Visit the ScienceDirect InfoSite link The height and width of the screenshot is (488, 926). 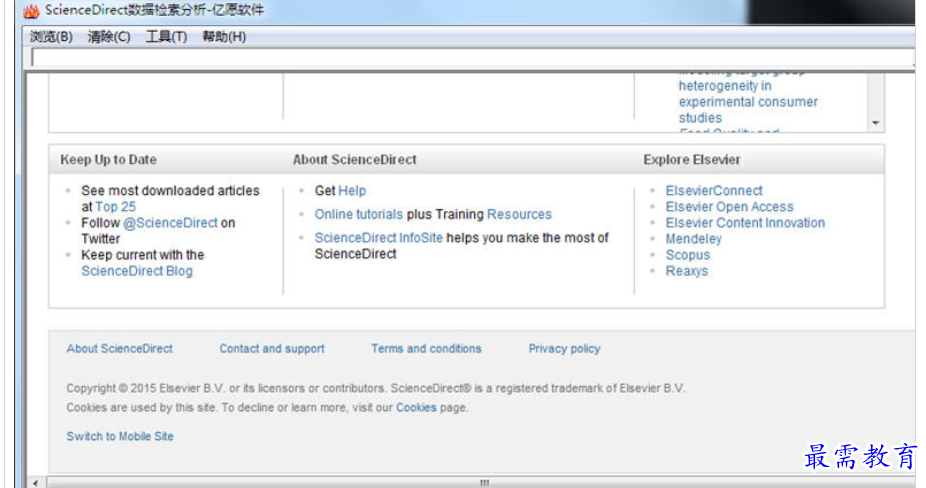[x=379, y=238]
